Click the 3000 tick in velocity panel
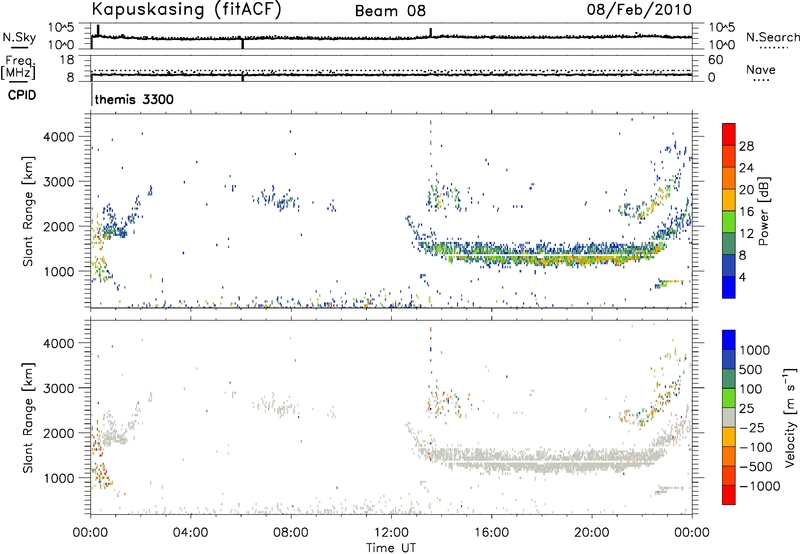This screenshot has height=554, width=800. (59, 388)
